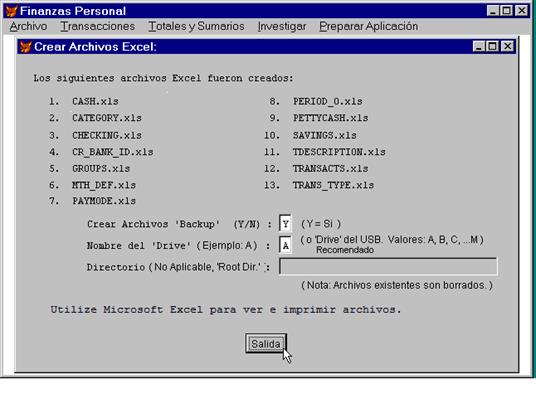Open the Investigar menu
The image size is (536, 399).
click(x=282, y=26)
